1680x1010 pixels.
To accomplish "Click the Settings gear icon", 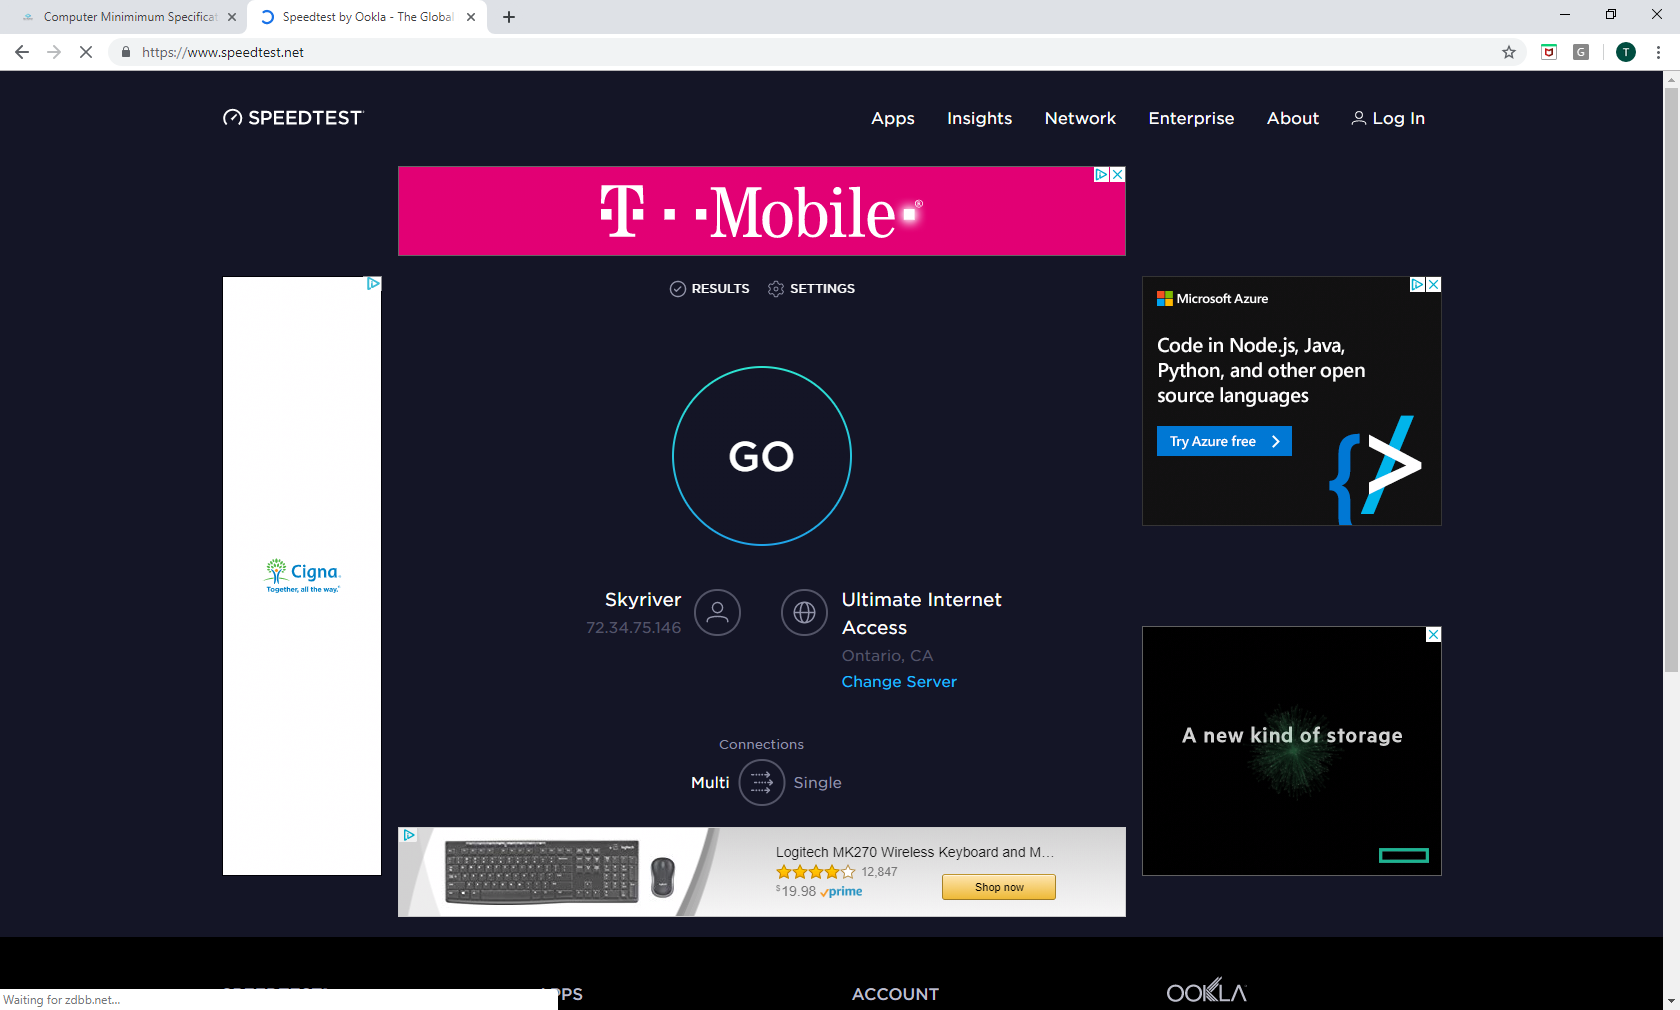I will pyautogui.click(x=776, y=289).
